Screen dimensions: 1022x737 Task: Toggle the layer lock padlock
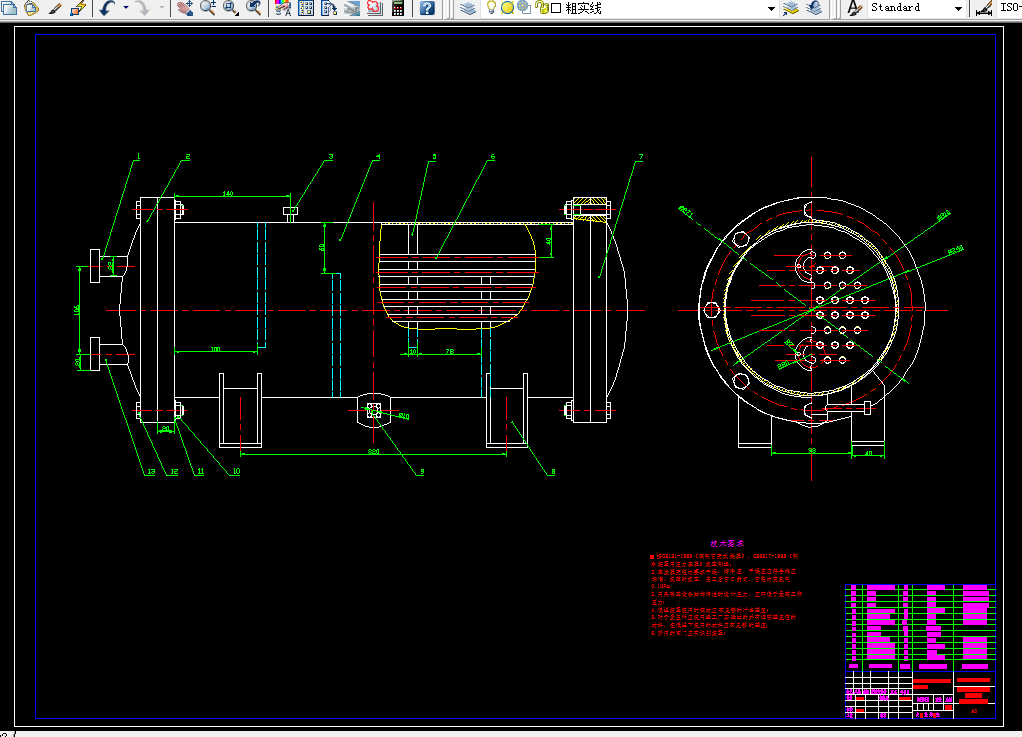click(x=541, y=8)
